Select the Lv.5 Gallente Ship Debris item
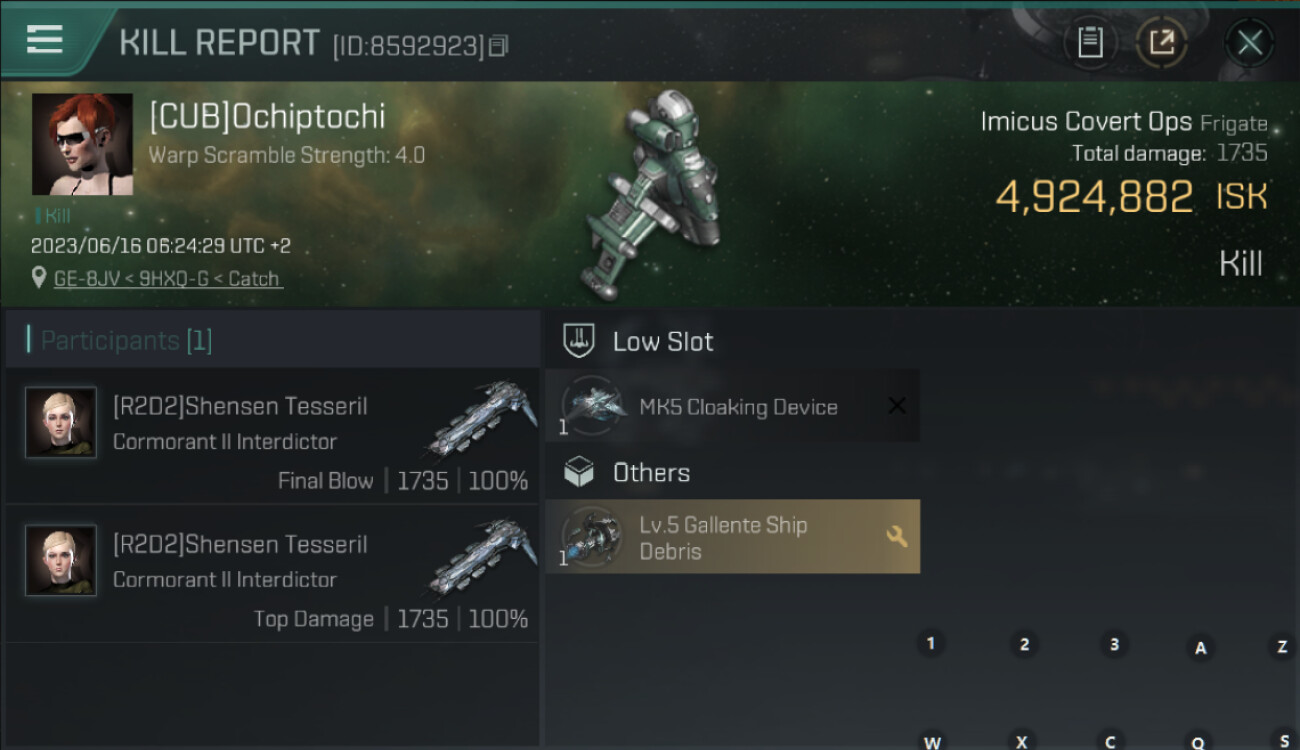The image size is (1300, 750). tap(733, 537)
